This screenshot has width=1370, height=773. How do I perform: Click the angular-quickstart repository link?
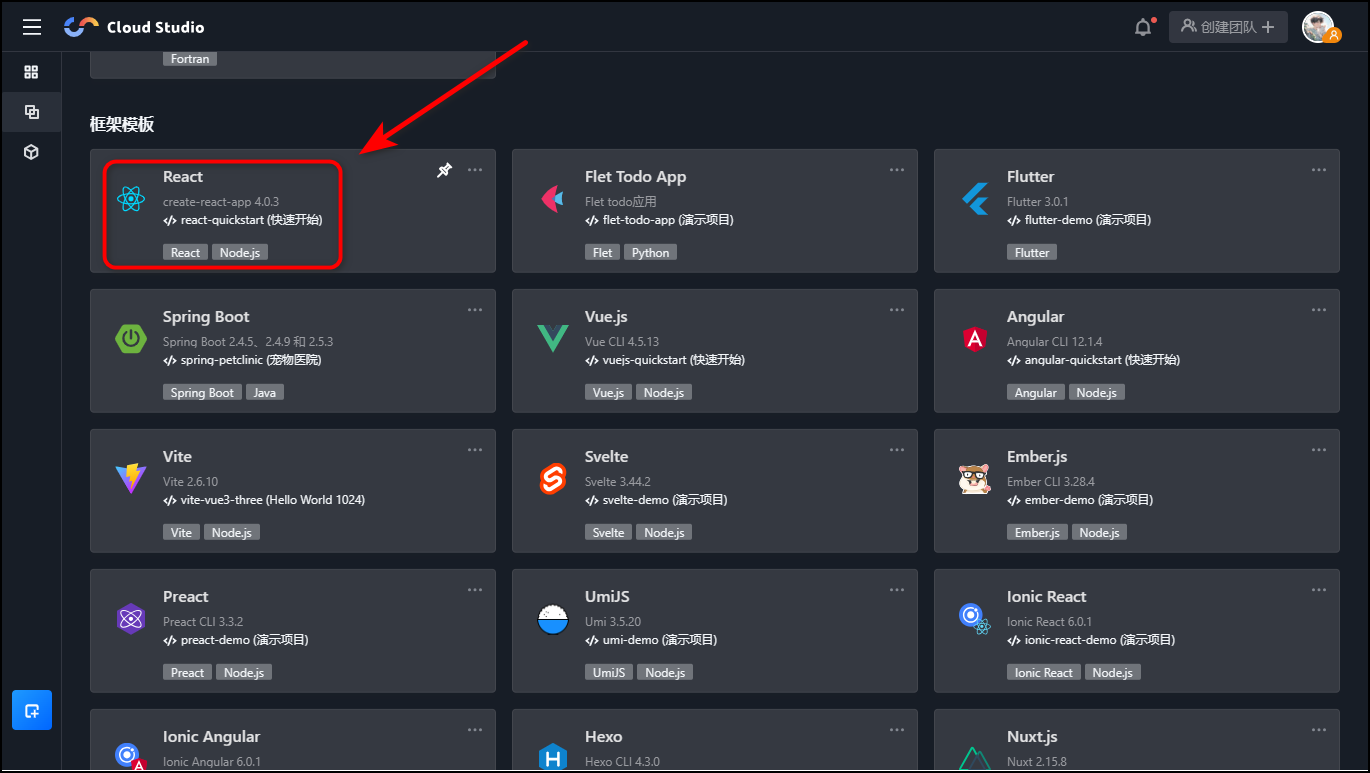click(1094, 360)
